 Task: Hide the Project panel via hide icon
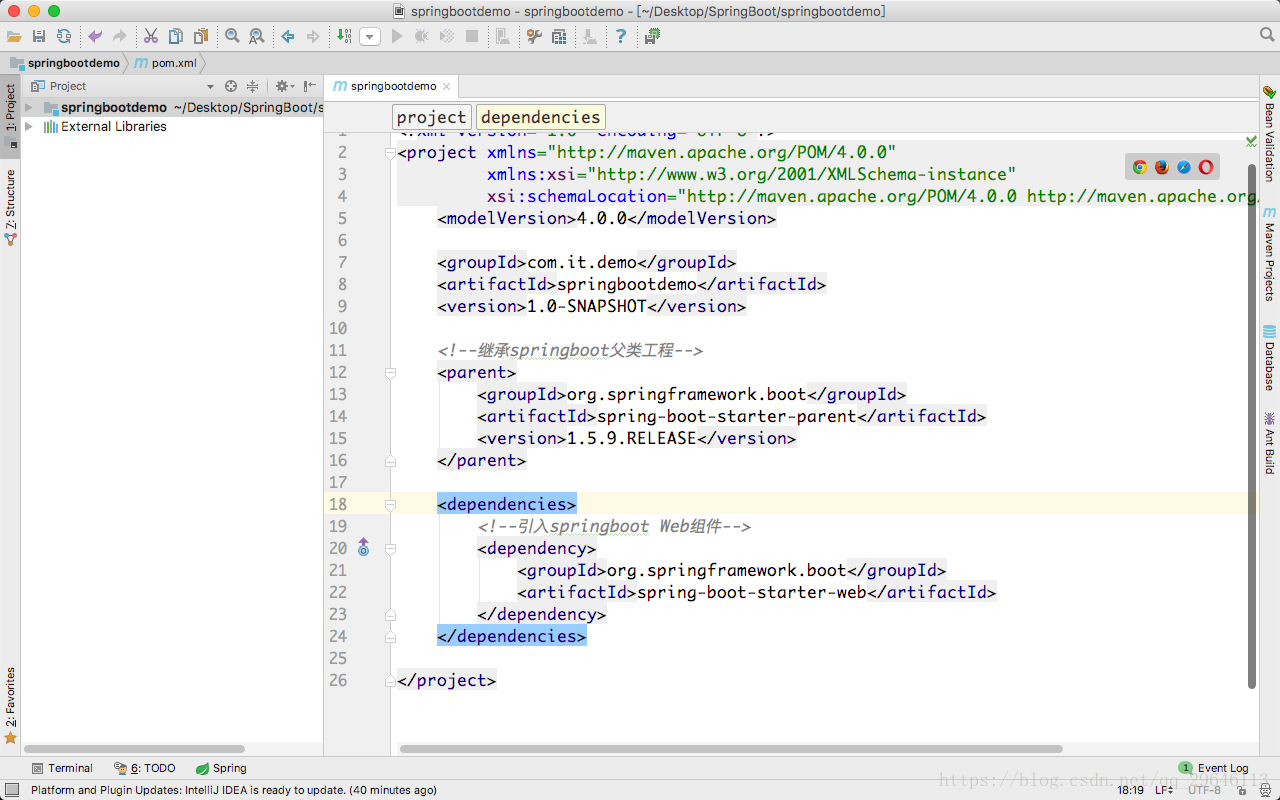pyautogui.click(x=310, y=86)
